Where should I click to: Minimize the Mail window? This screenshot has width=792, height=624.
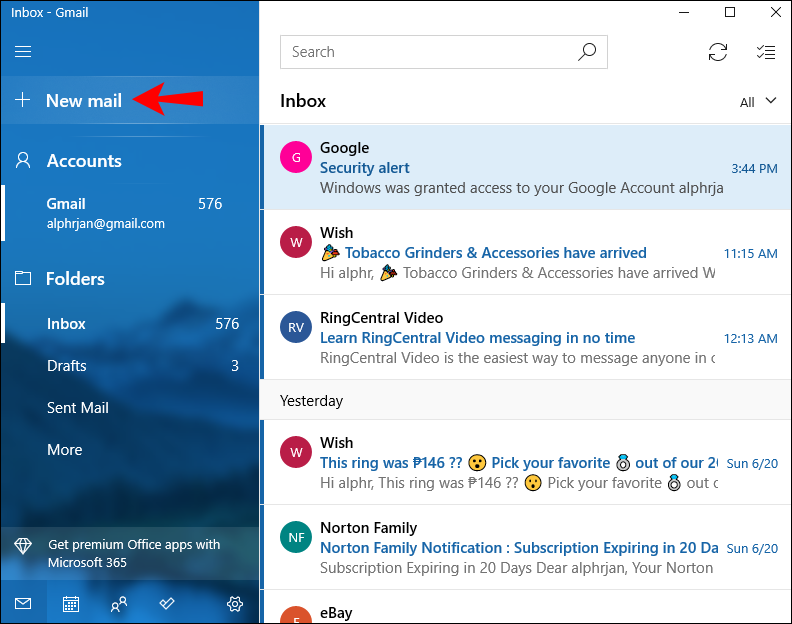tap(684, 12)
